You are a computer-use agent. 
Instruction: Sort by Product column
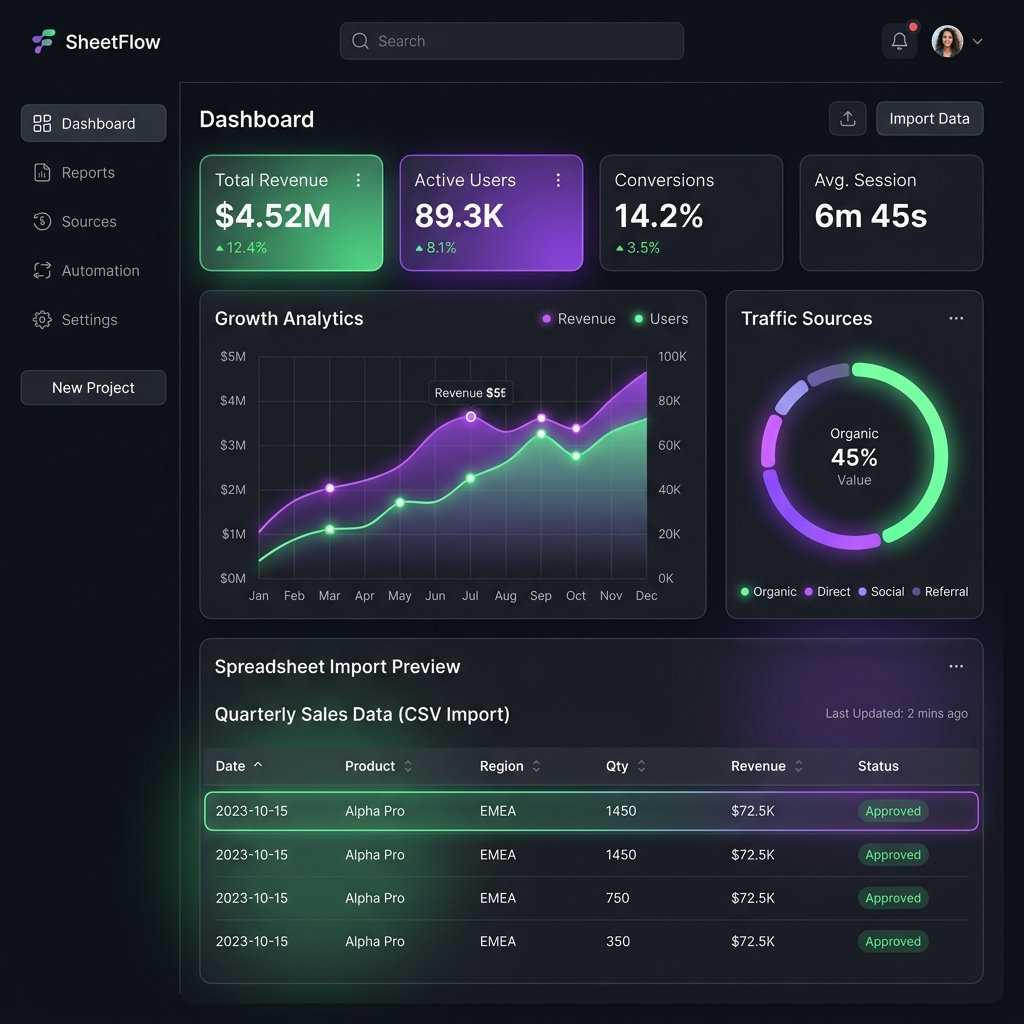click(378, 766)
